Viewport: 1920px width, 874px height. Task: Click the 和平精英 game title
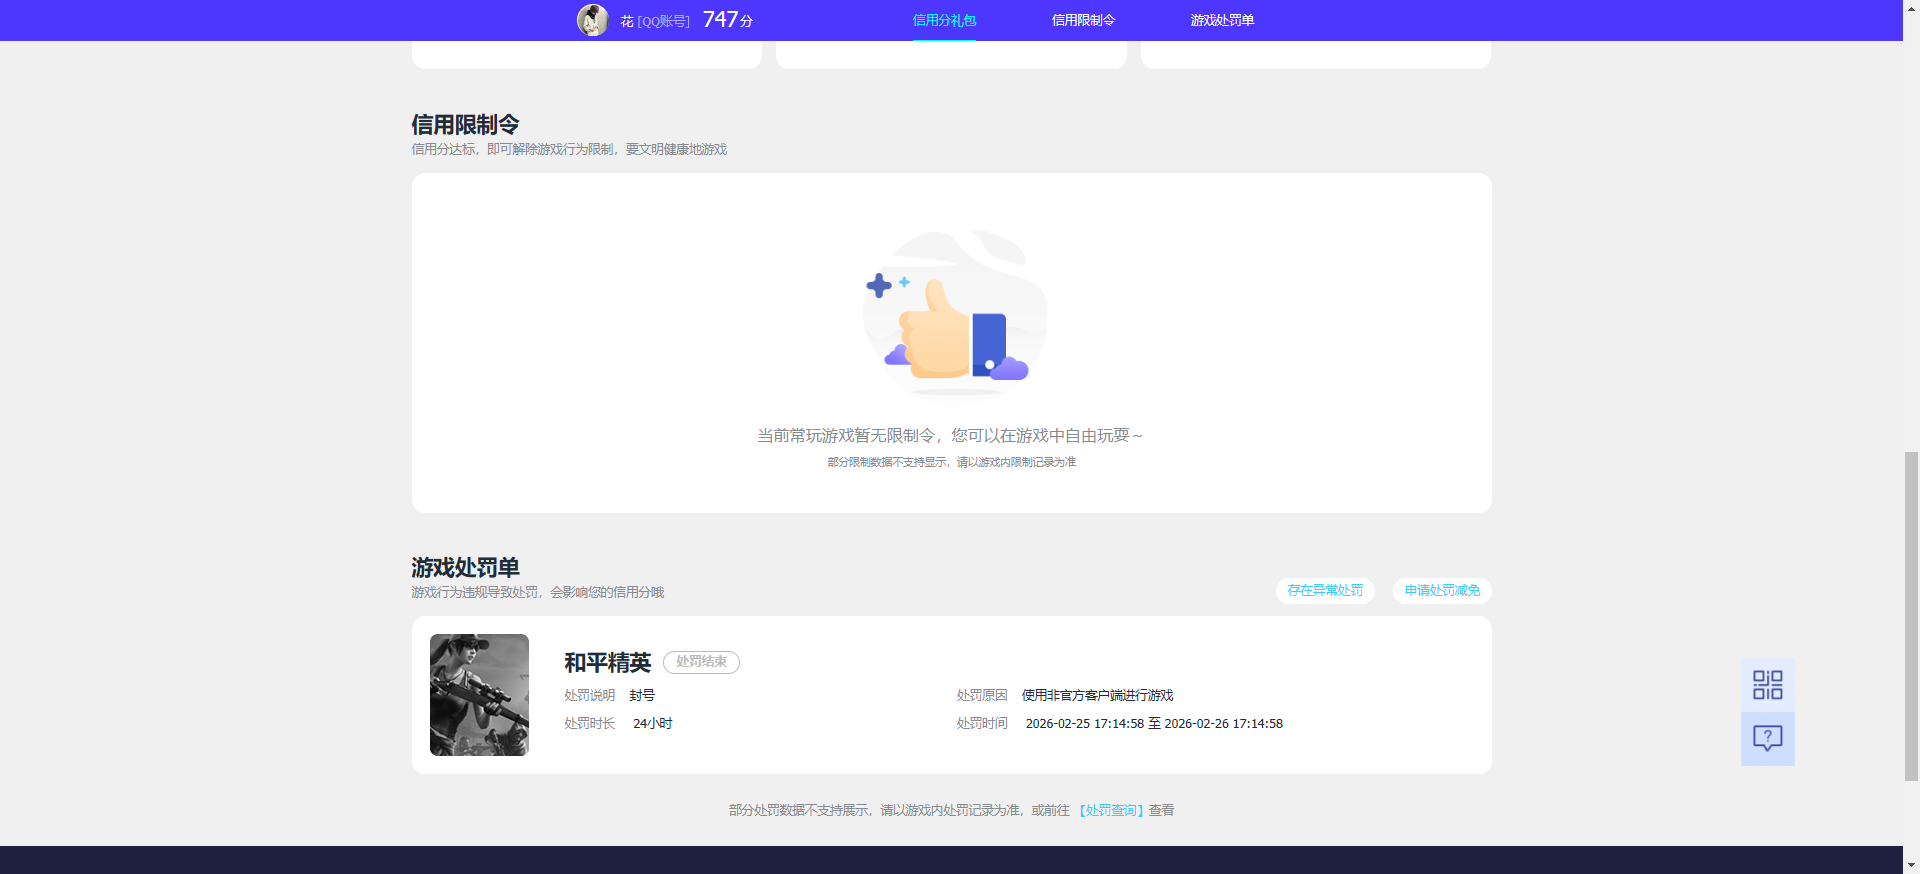[x=607, y=663]
